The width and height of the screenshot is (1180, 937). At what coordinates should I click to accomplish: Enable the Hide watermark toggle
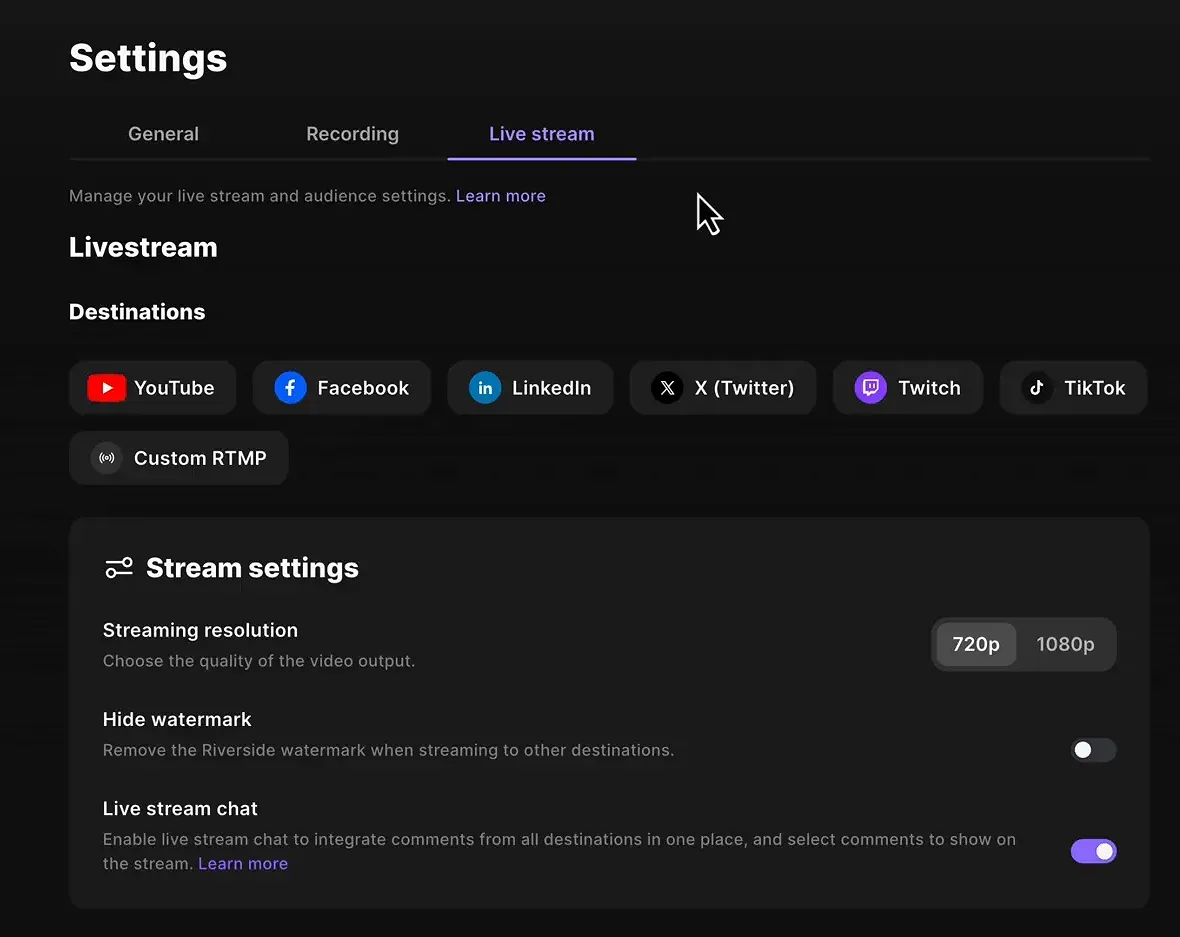tap(1093, 750)
